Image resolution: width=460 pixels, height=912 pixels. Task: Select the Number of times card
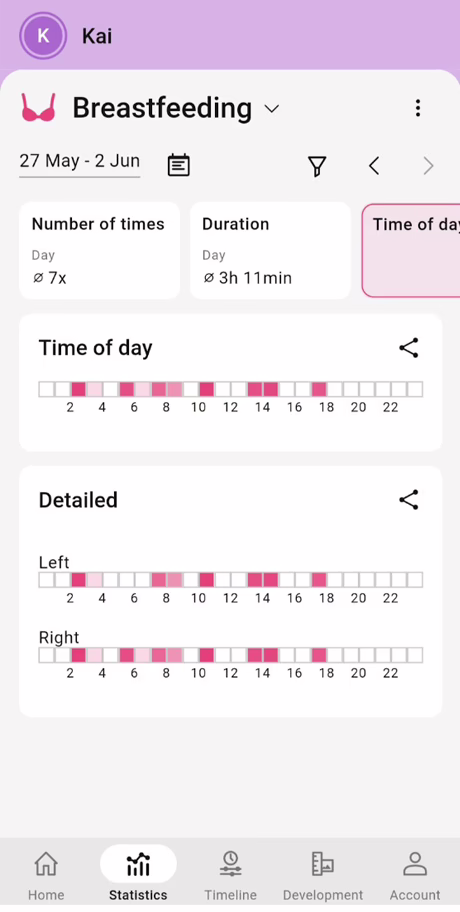(x=99, y=251)
